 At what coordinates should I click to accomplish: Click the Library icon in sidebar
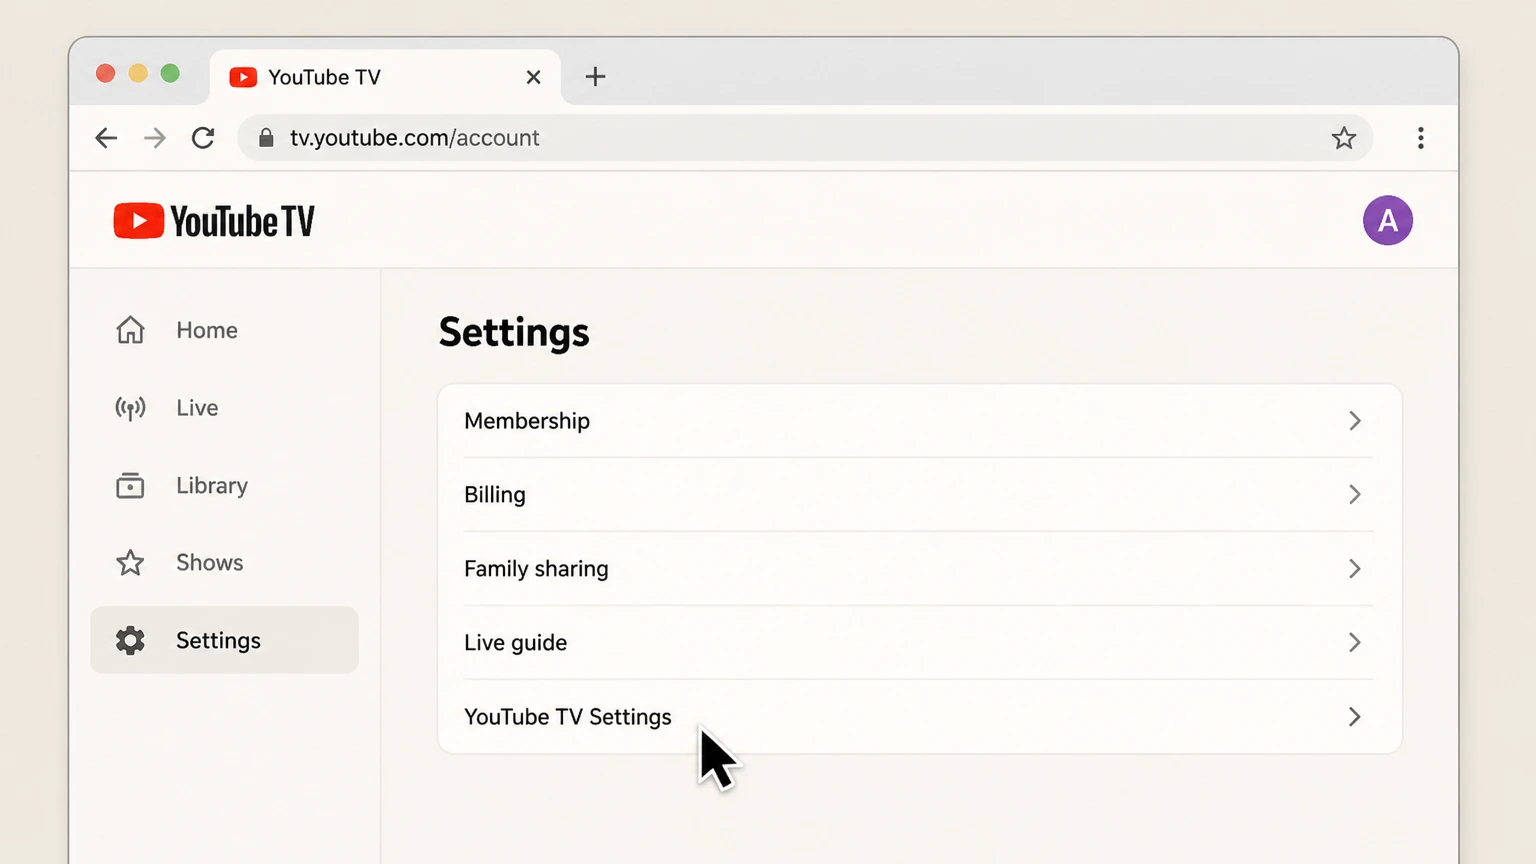(x=130, y=485)
